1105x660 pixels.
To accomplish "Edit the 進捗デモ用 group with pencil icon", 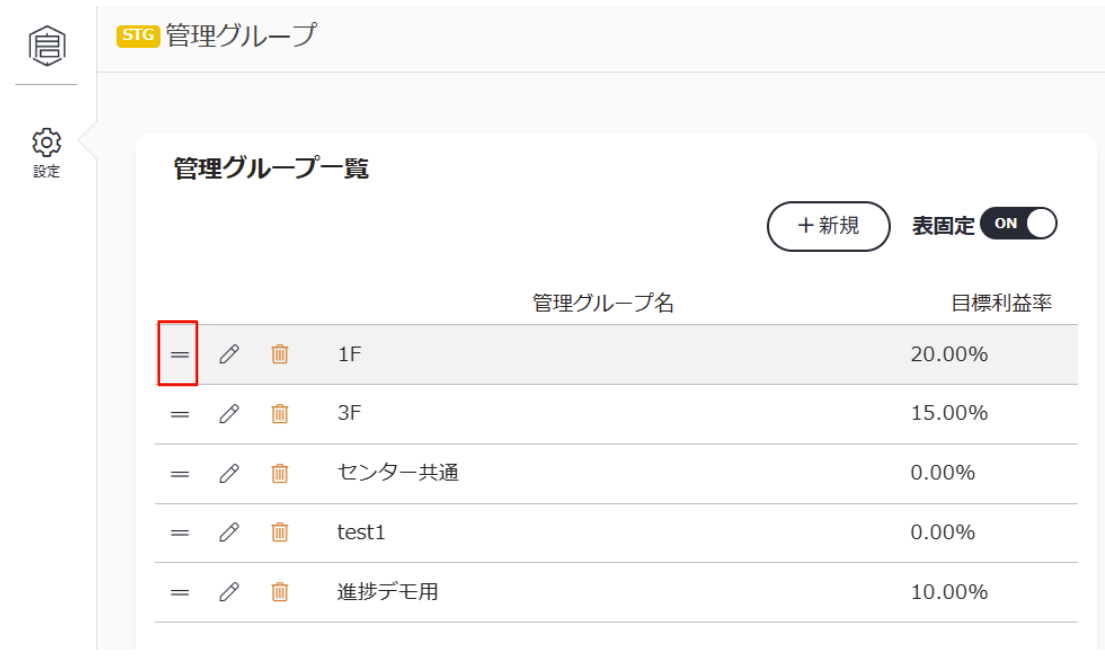I will point(229,592).
